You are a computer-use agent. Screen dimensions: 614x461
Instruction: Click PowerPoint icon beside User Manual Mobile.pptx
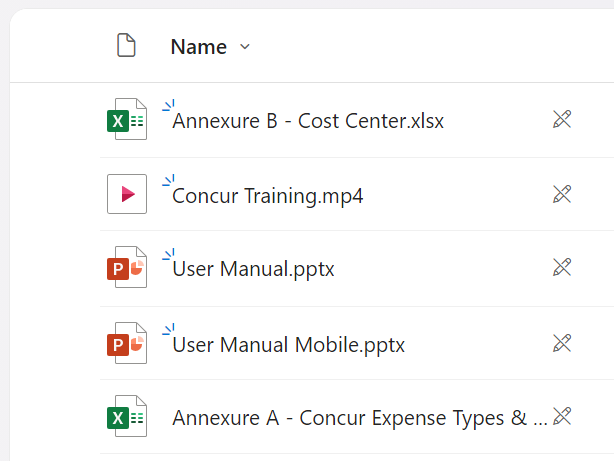126,345
